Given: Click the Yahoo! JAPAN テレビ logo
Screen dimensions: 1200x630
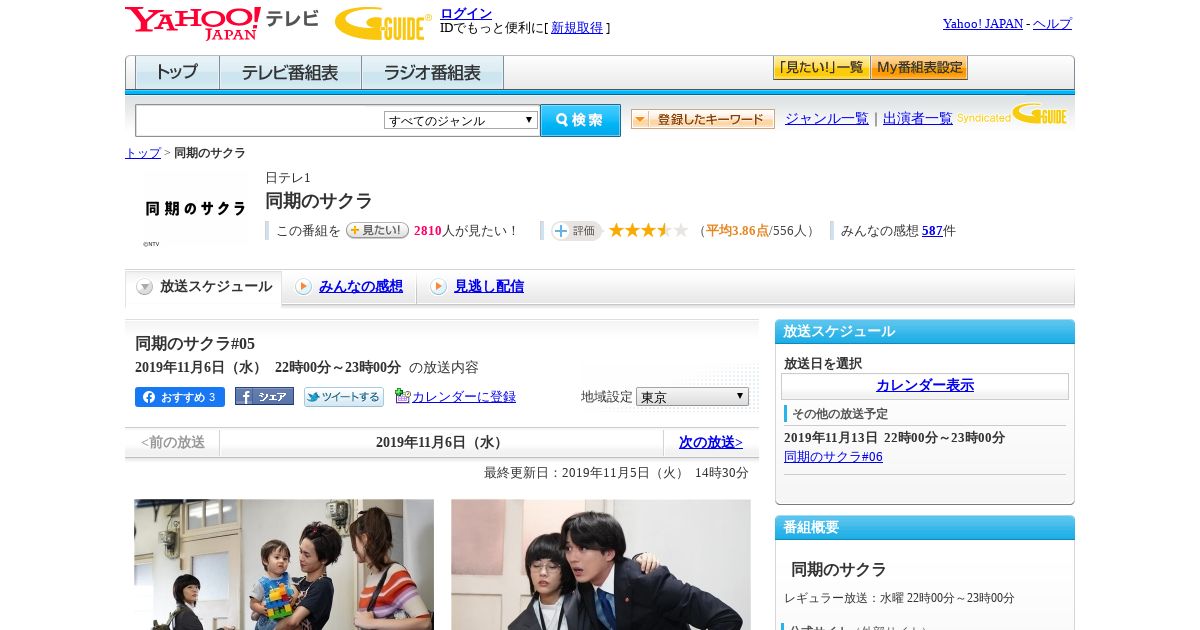Looking at the screenshot, I should (221, 23).
